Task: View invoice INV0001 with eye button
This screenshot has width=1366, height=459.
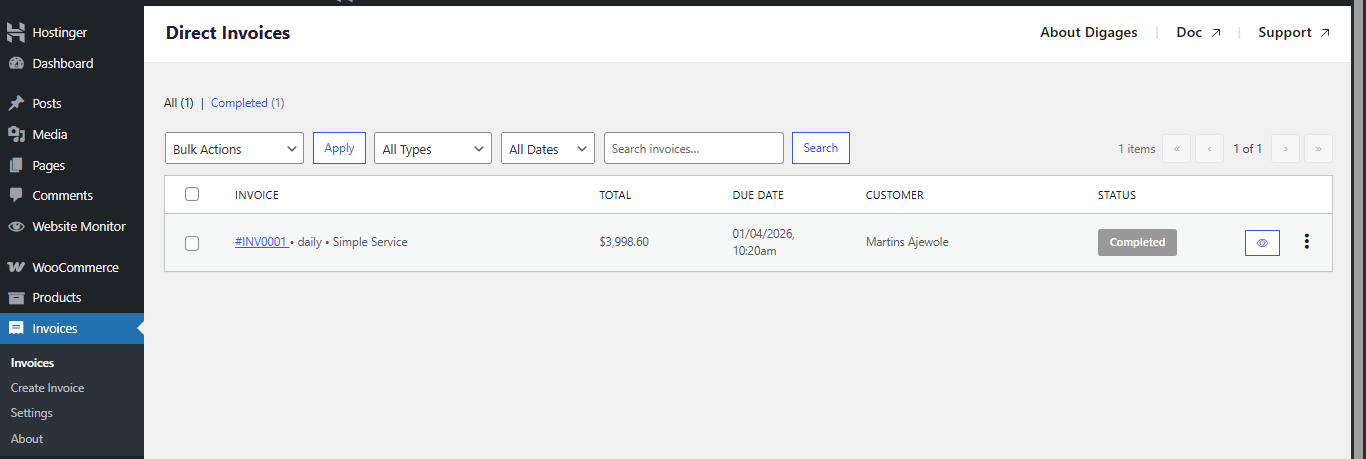Action: point(1262,242)
